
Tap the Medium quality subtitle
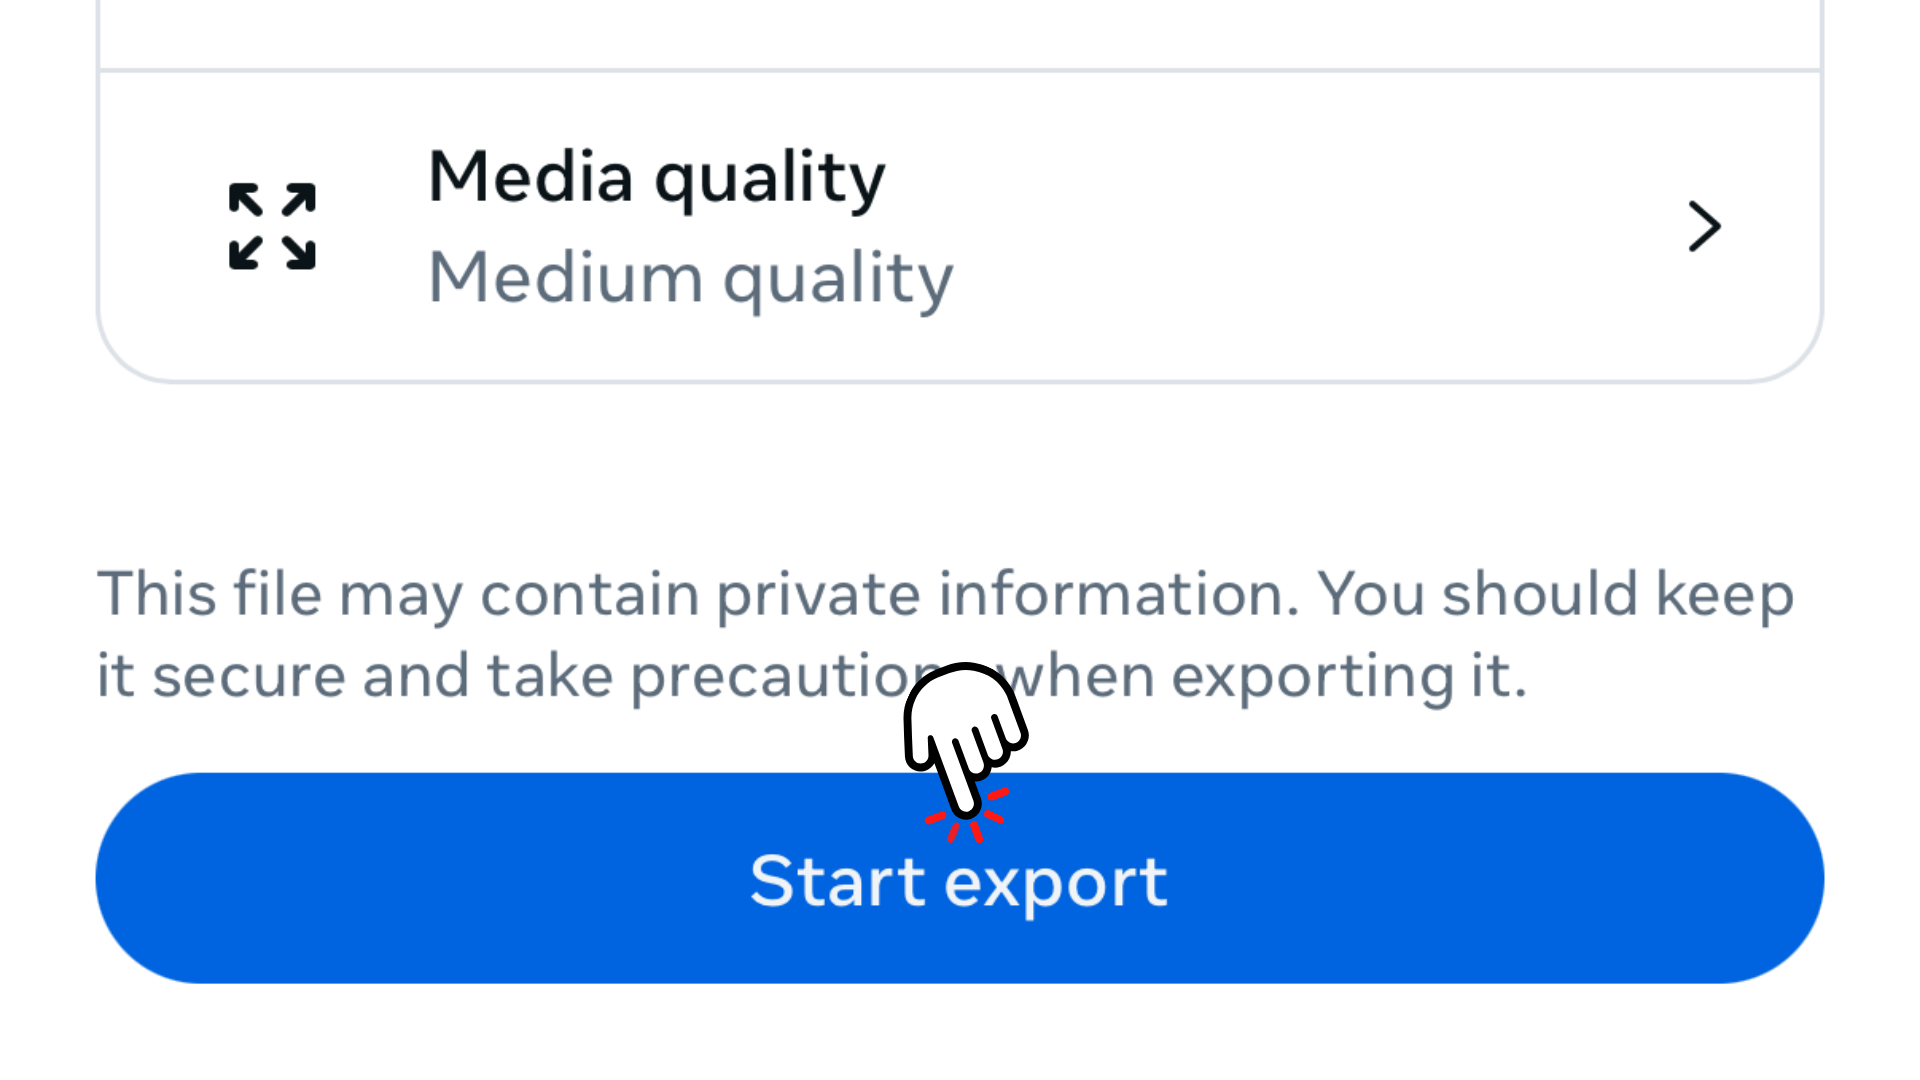click(690, 278)
